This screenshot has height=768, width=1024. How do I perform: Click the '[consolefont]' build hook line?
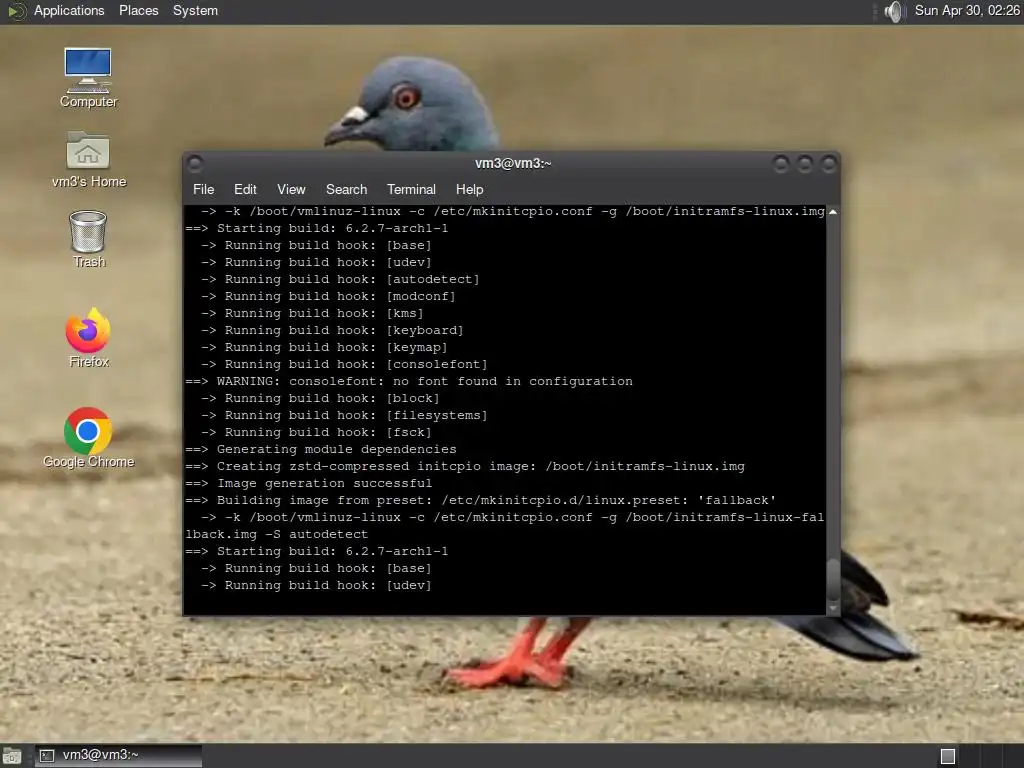tap(344, 364)
